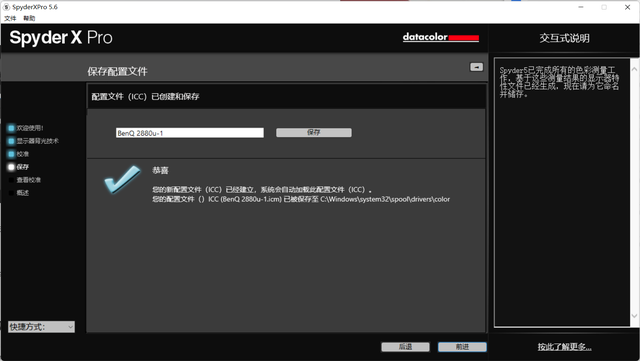
Task: Select the 校准 step marker
Action: coord(11,154)
